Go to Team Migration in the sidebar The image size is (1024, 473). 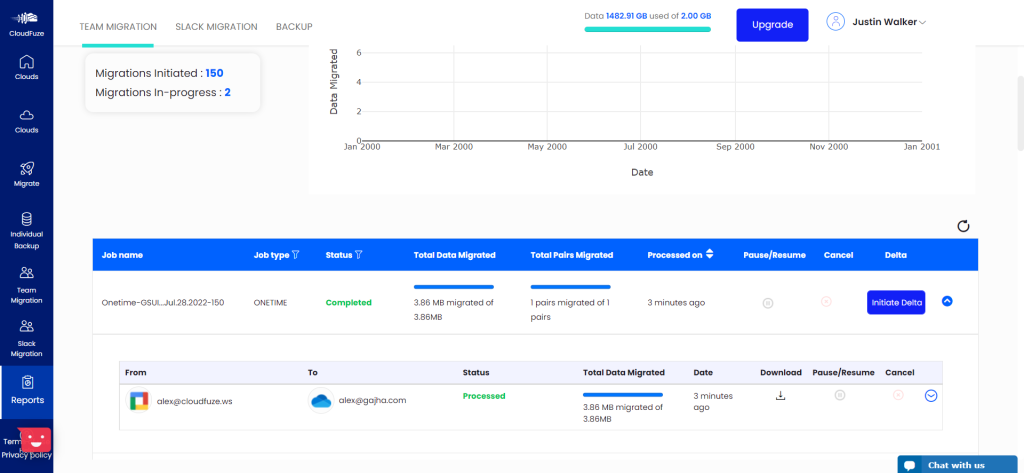pyautogui.click(x=27, y=284)
